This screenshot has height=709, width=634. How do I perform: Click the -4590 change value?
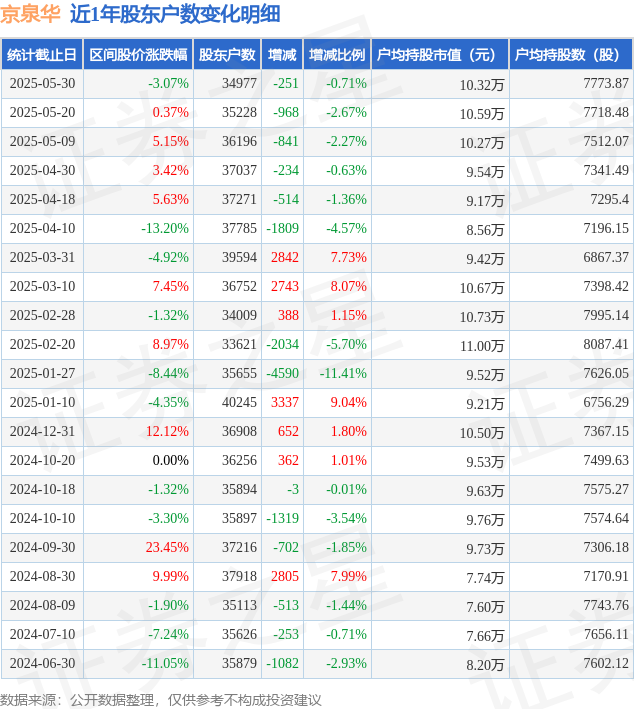click(282, 374)
